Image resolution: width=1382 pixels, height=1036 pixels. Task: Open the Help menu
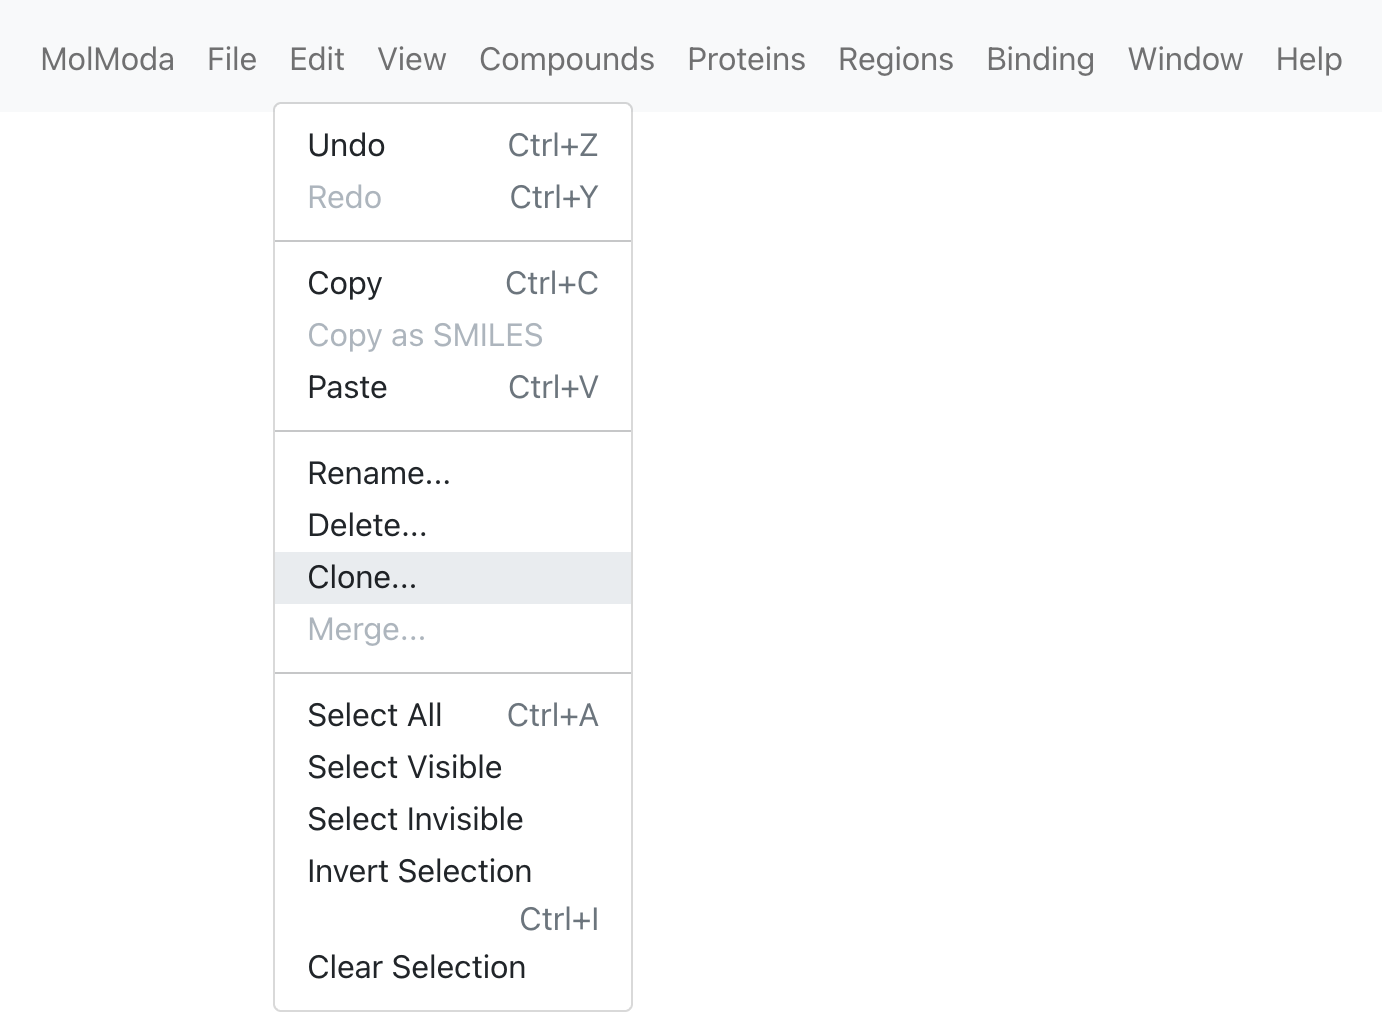coord(1309,59)
